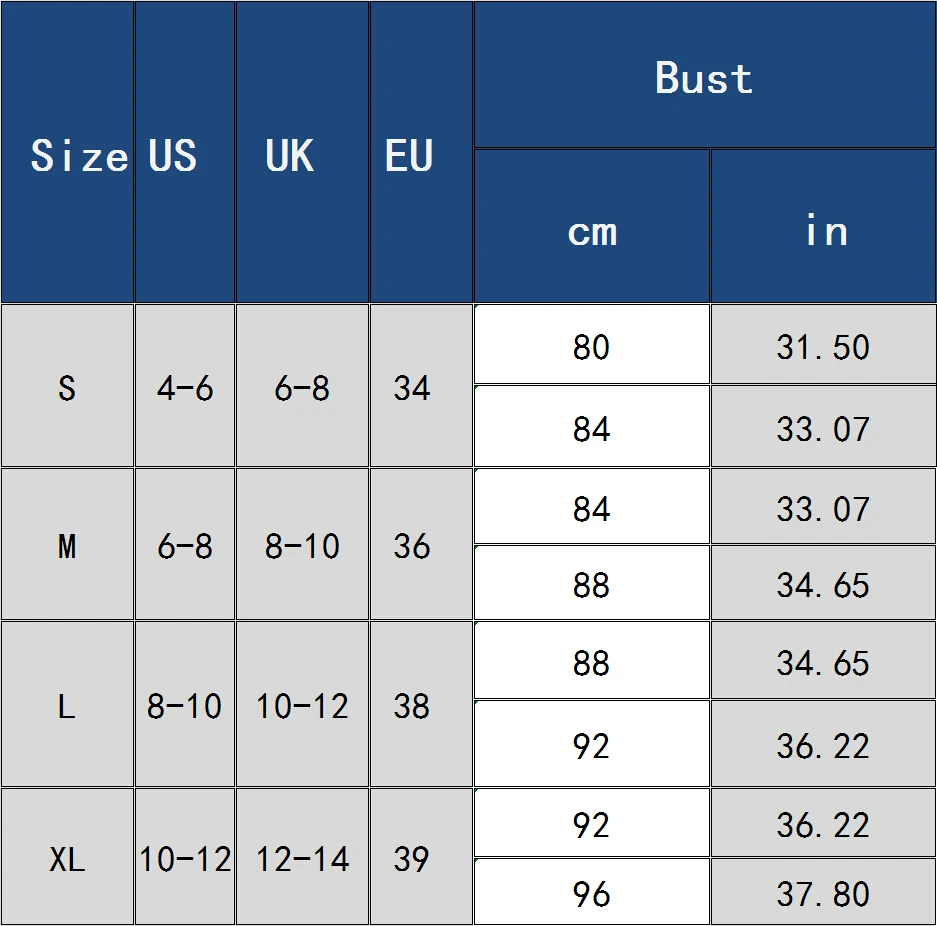
Task: Select the L size row cell
Action: (67, 704)
